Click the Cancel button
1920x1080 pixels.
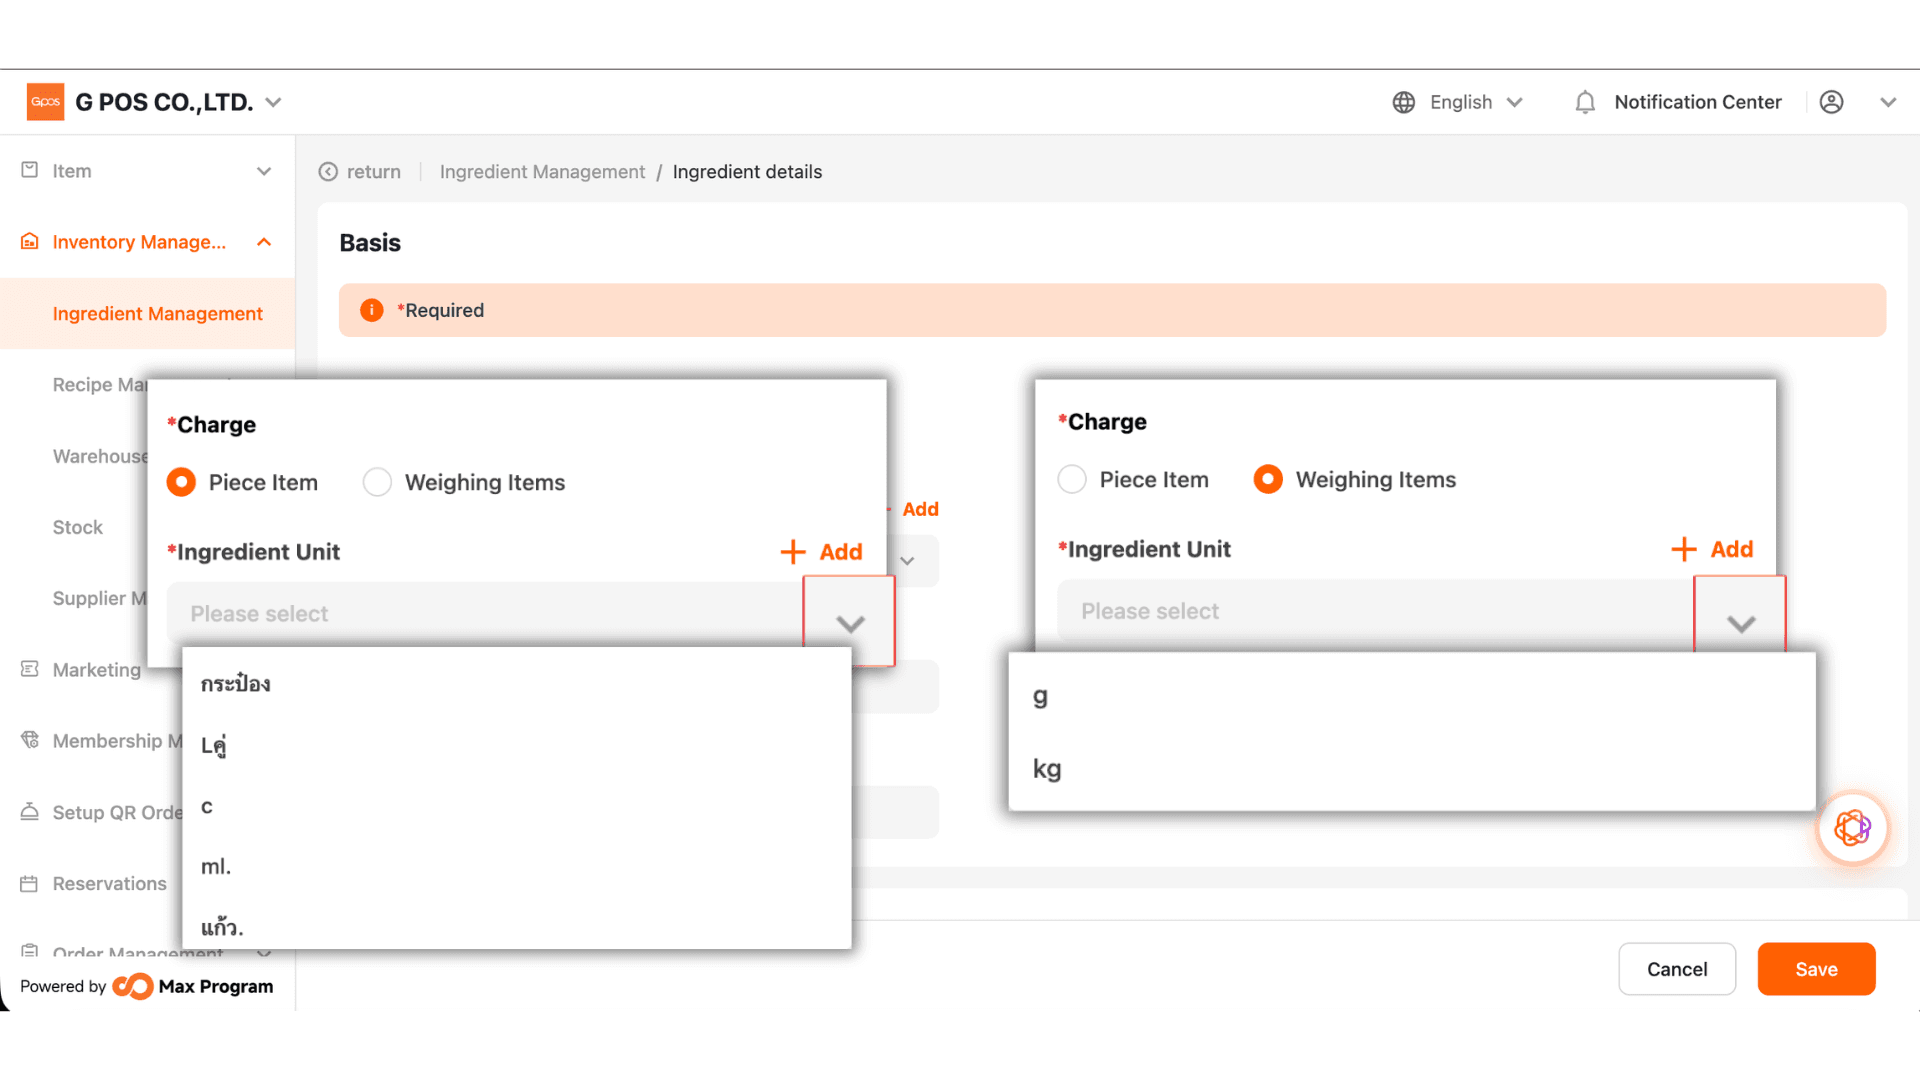(x=1677, y=969)
